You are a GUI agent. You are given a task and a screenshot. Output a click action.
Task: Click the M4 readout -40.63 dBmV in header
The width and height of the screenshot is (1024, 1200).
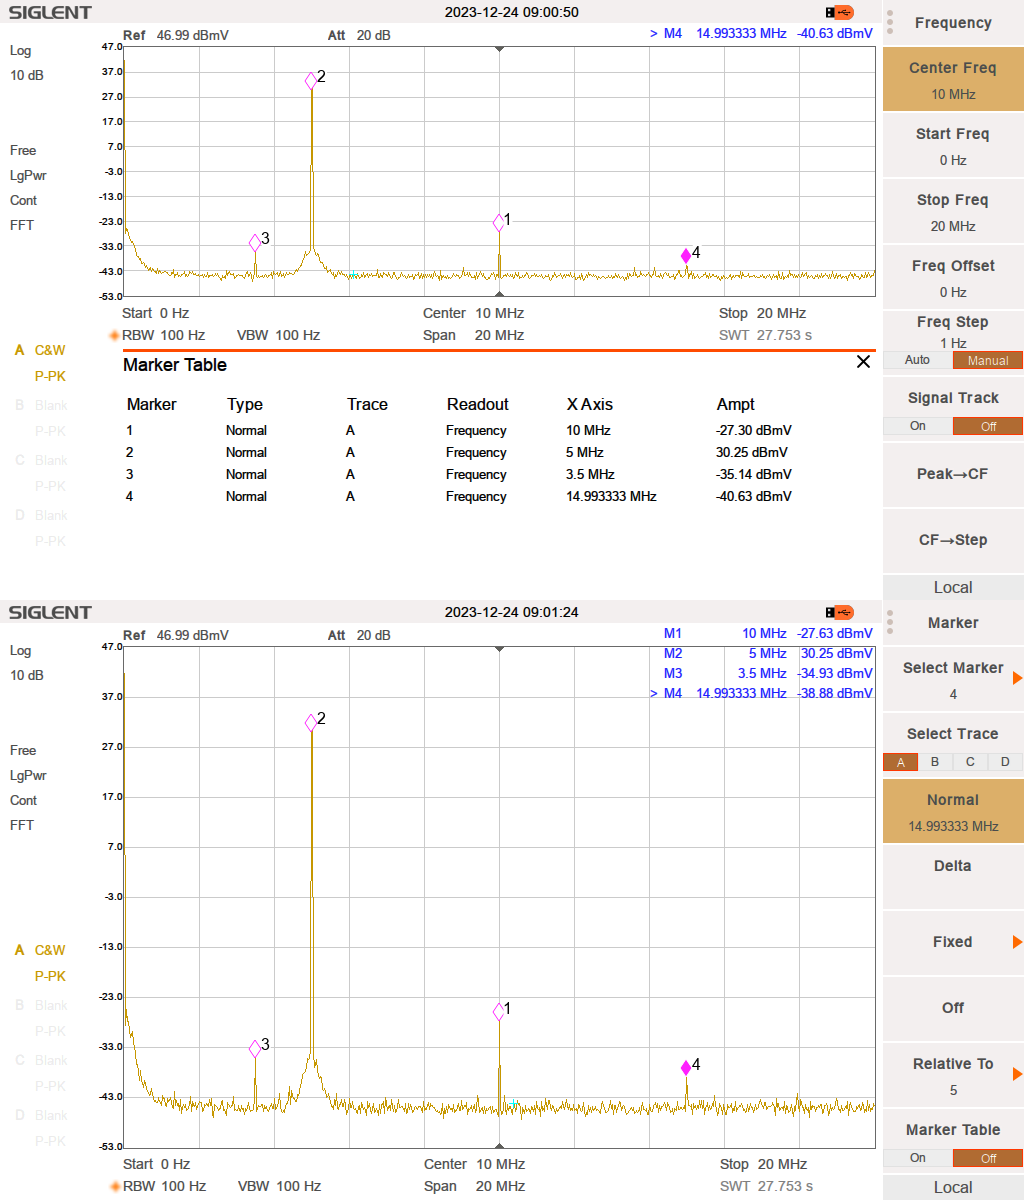835,33
